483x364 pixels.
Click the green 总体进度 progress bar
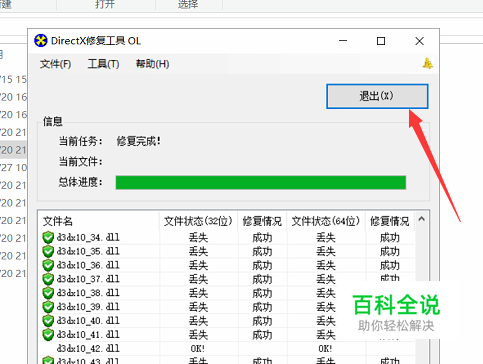[x=261, y=183]
